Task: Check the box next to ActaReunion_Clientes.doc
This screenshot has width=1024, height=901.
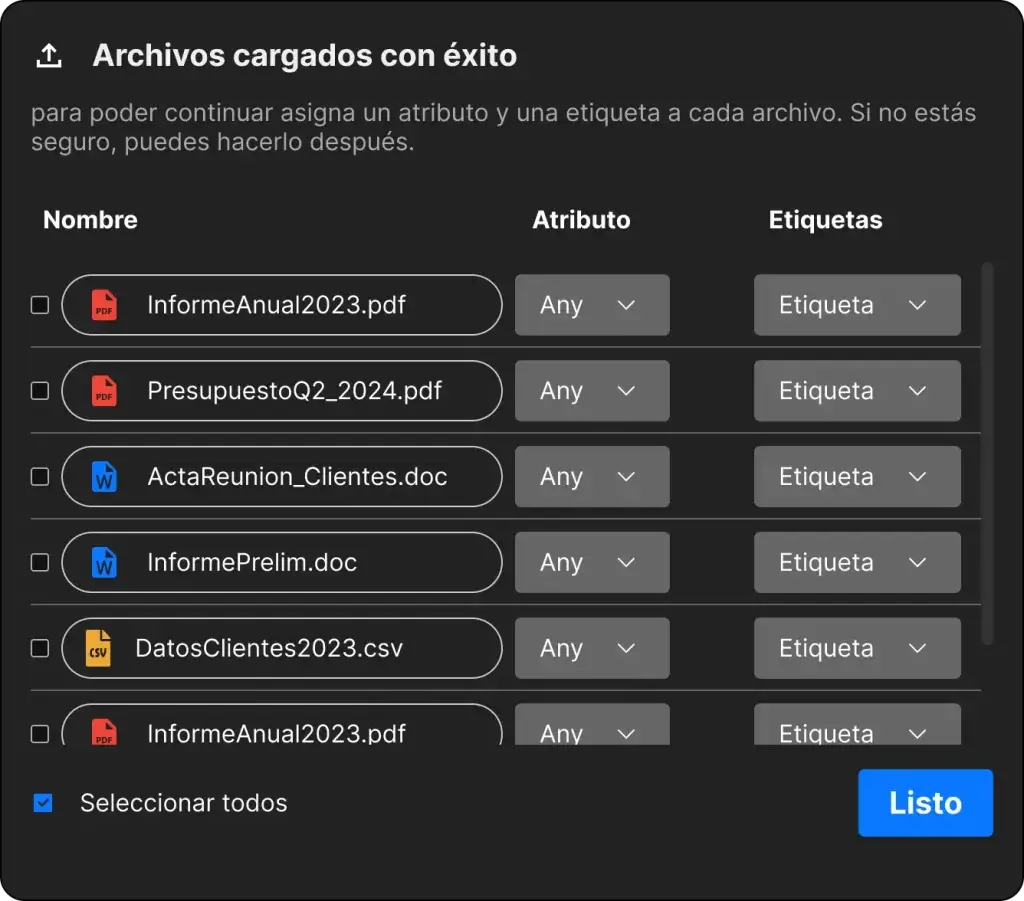Action: [x=40, y=477]
